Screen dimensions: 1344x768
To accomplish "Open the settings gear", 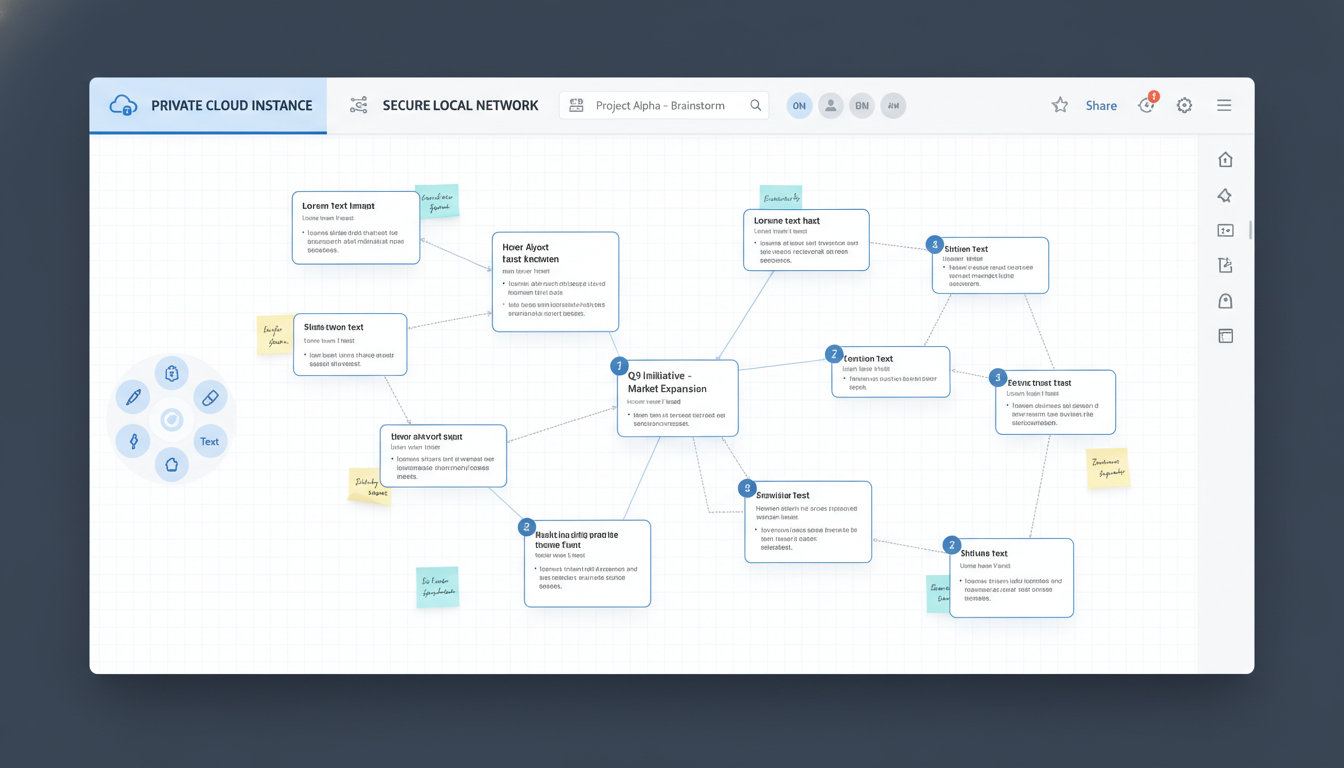I will (x=1184, y=105).
